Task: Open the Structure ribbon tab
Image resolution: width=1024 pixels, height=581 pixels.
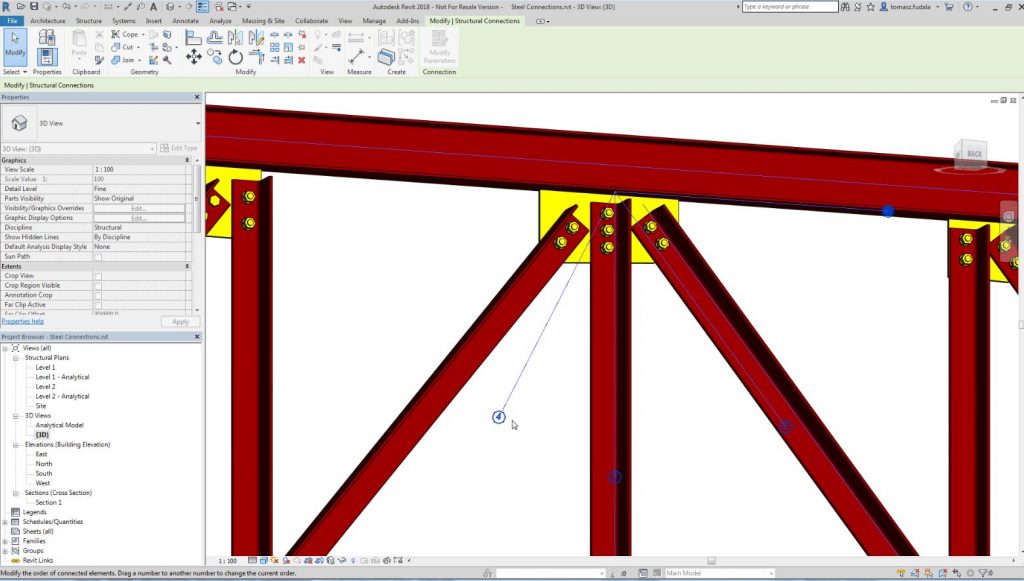Action: 88,20
